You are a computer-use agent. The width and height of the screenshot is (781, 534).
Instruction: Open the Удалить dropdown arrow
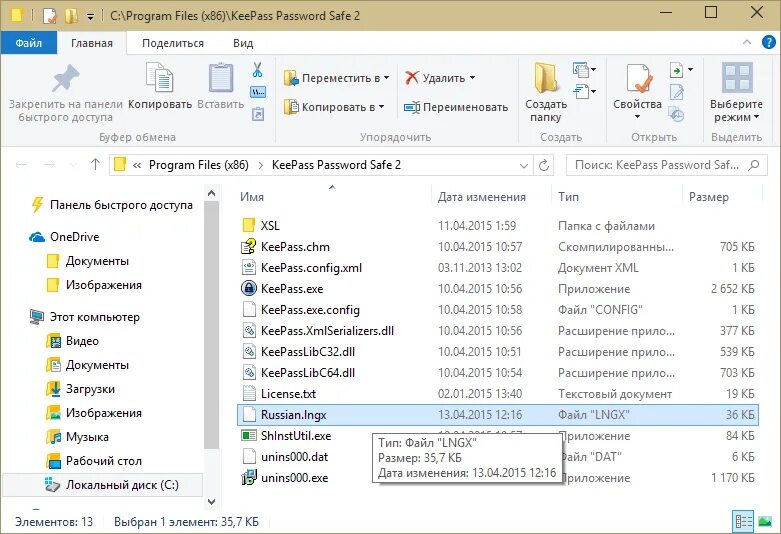coord(472,78)
